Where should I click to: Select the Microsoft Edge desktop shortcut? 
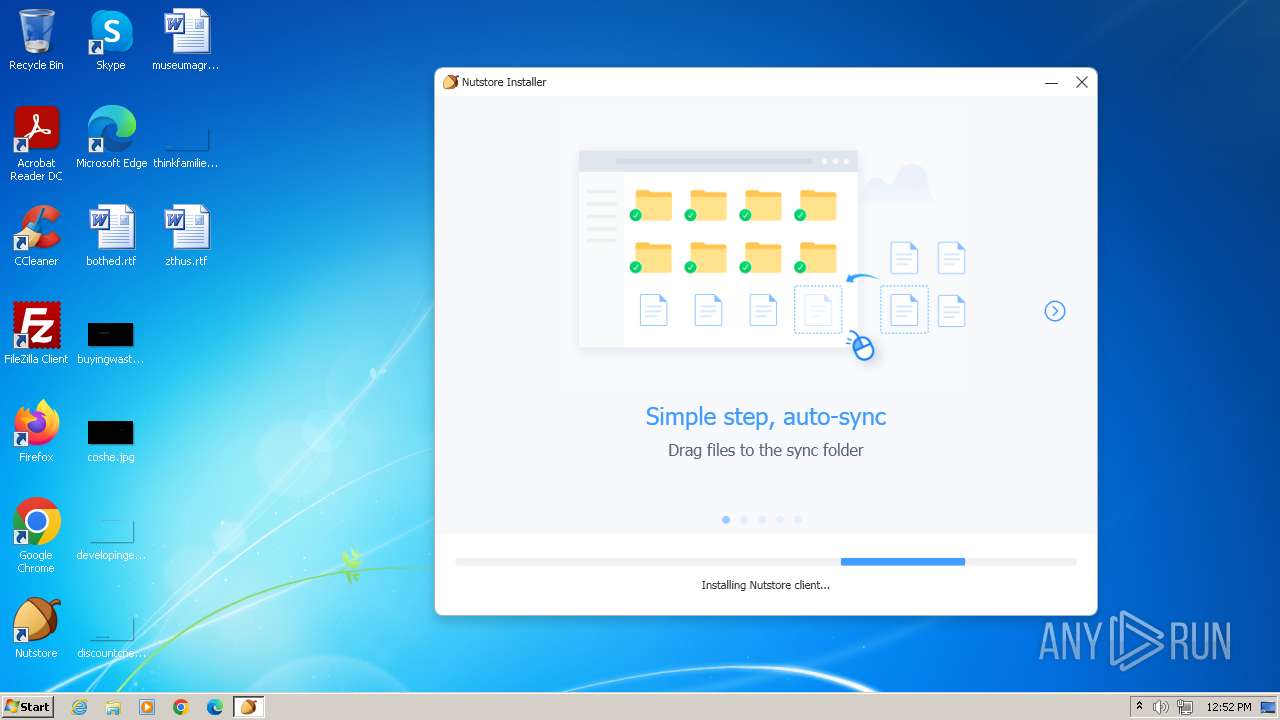tap(111, 138)
